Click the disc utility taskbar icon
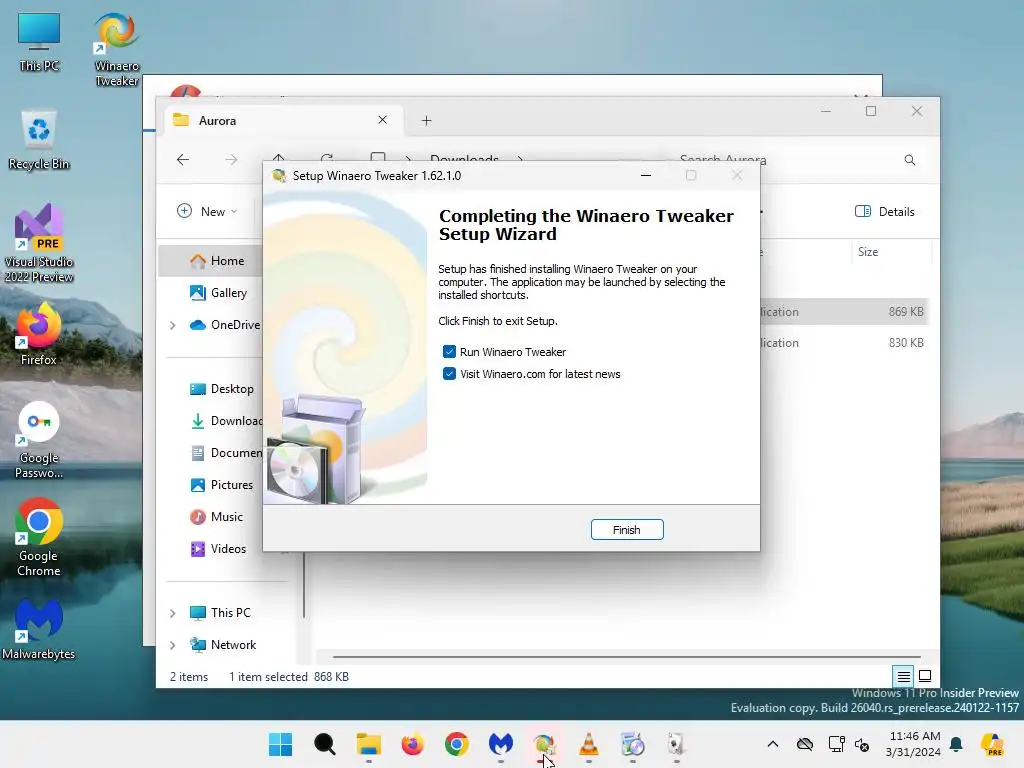 [x=632, y=744]
